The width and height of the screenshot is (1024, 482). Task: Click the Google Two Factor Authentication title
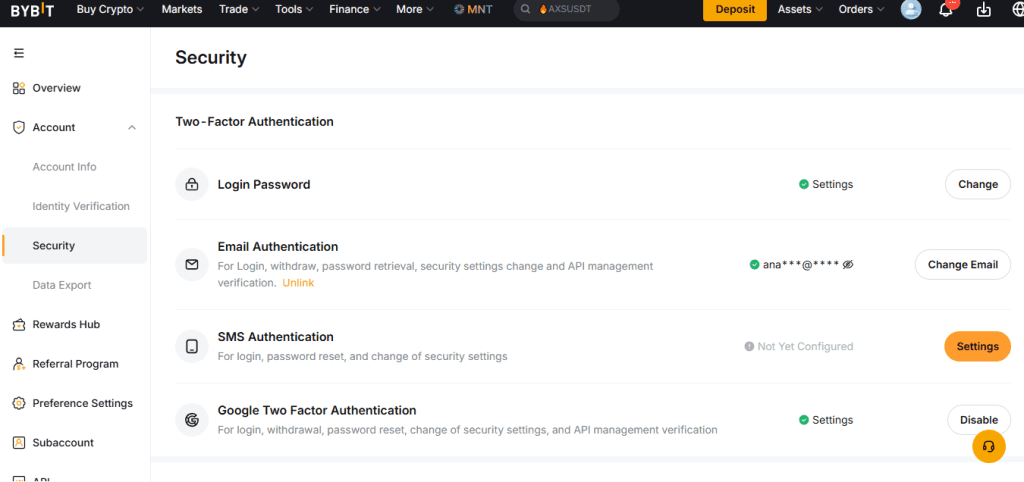[x=317, y=411]
